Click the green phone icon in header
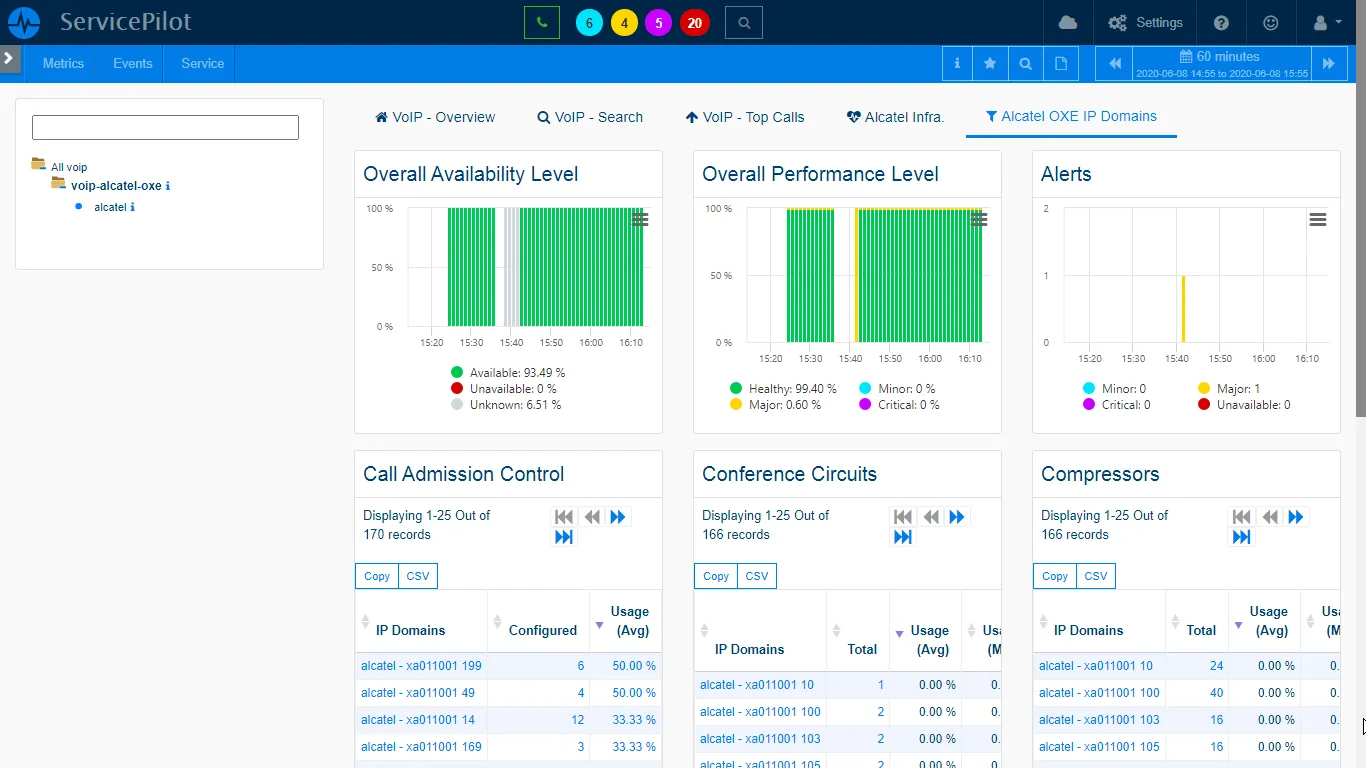 [x=541, y=22]
